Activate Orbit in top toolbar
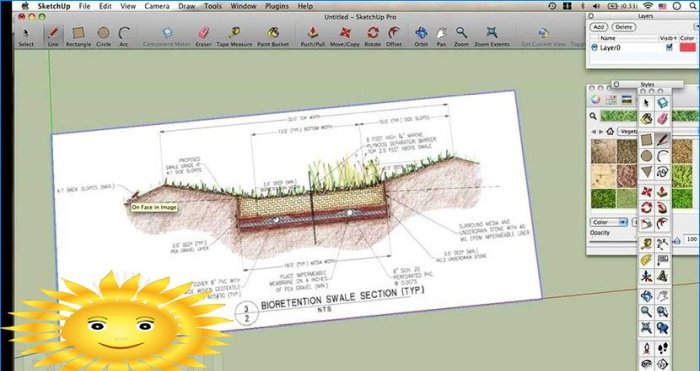 (x=421, y=36)
